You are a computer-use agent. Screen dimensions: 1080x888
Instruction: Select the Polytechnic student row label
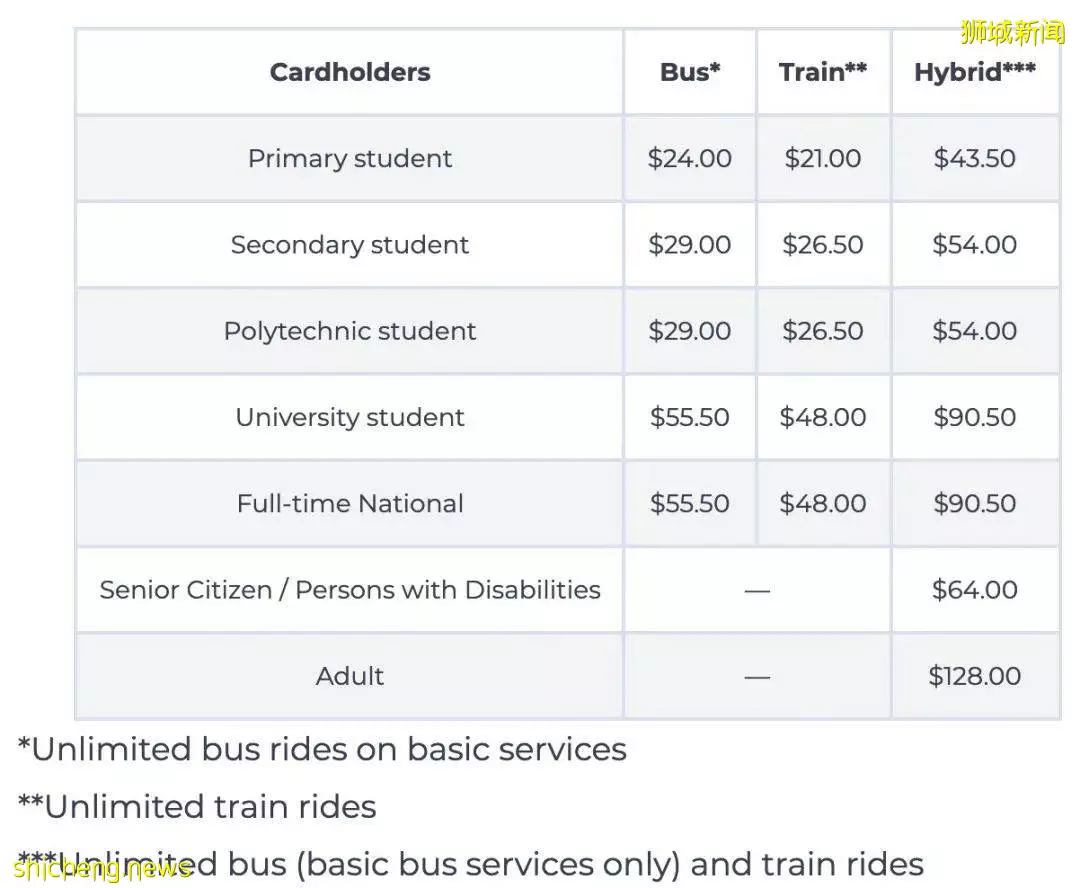tap(350, 331)
